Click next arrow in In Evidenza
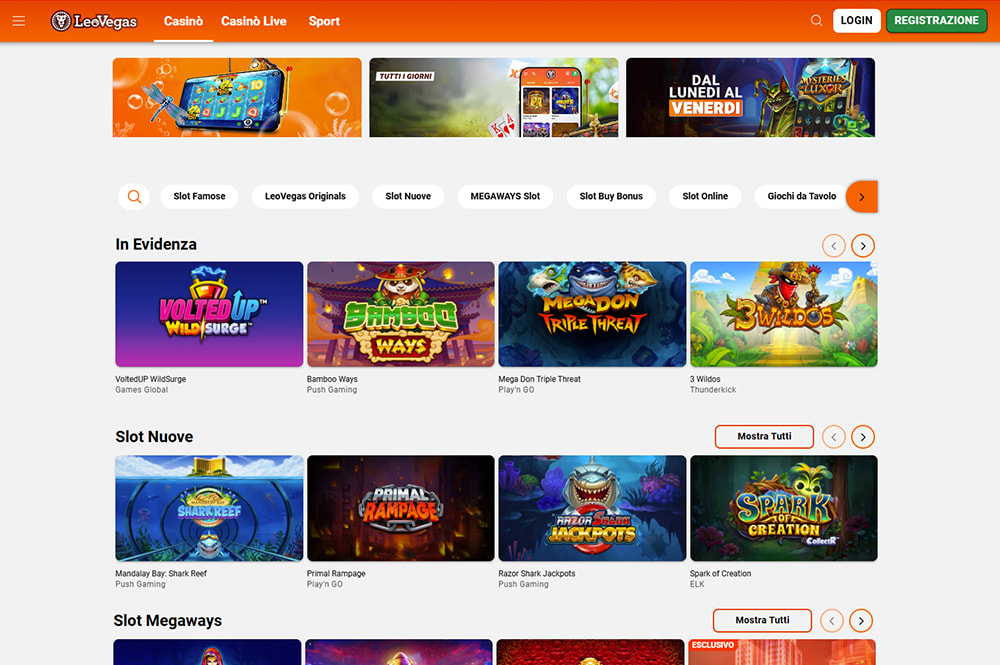 click(x=862, y=245)
